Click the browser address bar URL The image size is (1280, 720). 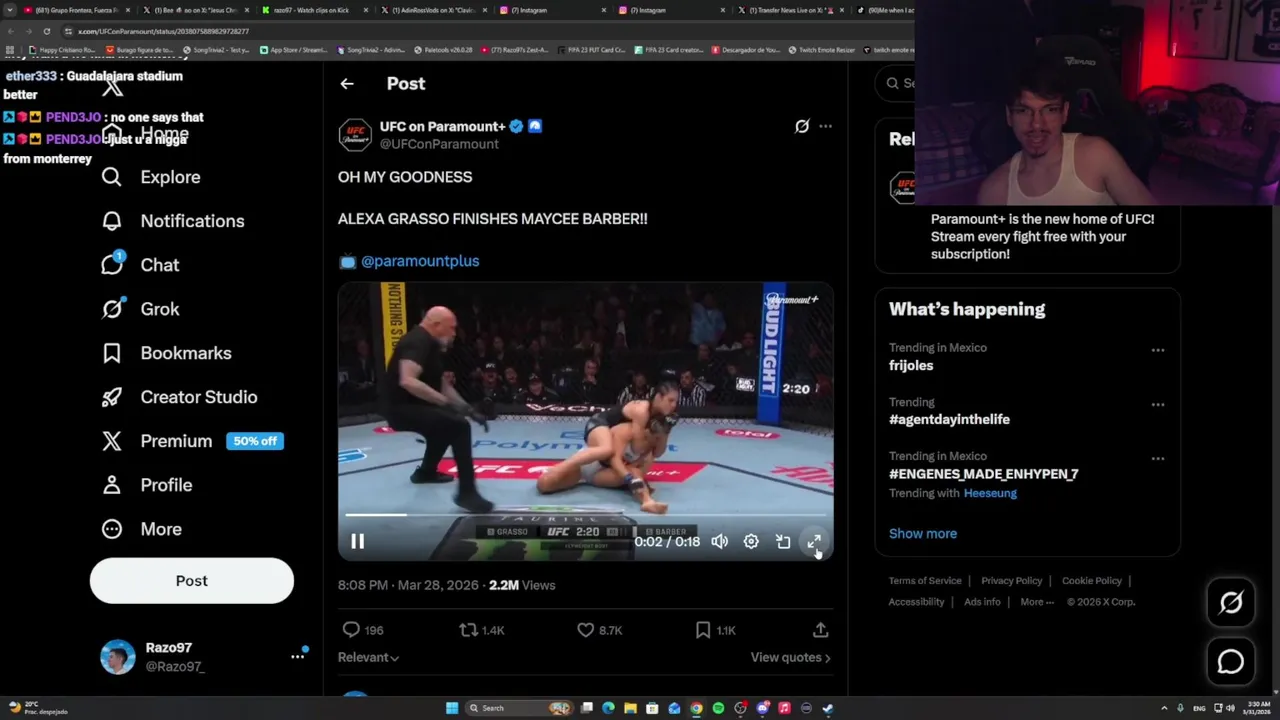pyautogui.click(x=163, y=31)
